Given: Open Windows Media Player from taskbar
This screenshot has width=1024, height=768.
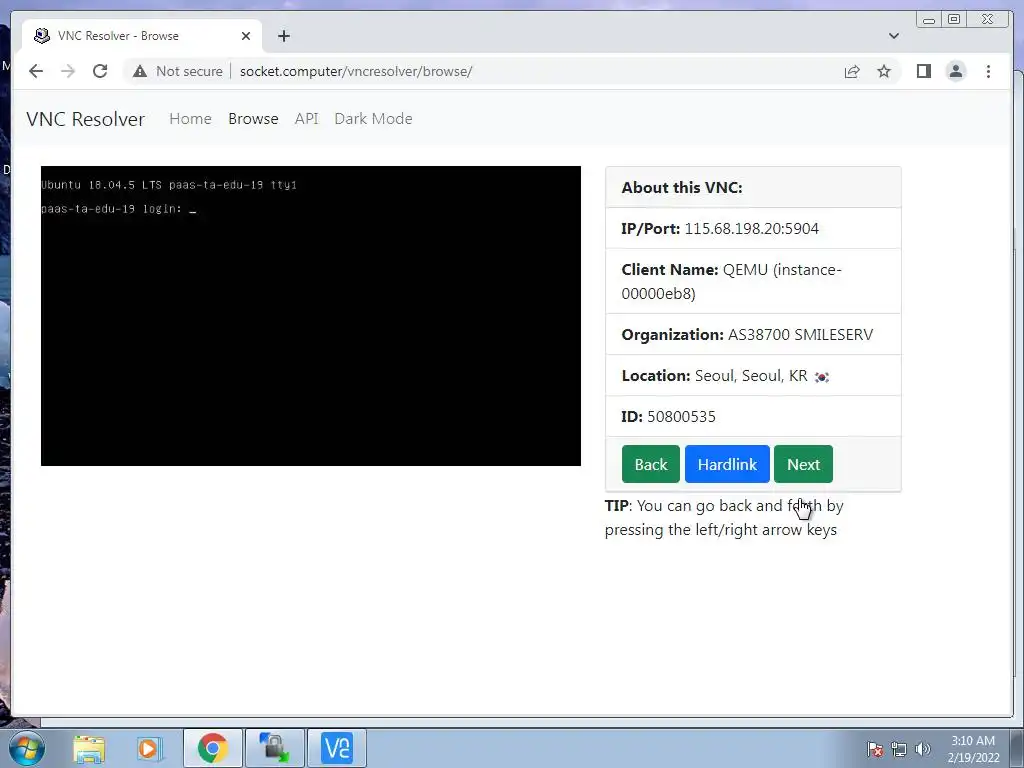Looking at the screenshot, I should click(149, 748).
